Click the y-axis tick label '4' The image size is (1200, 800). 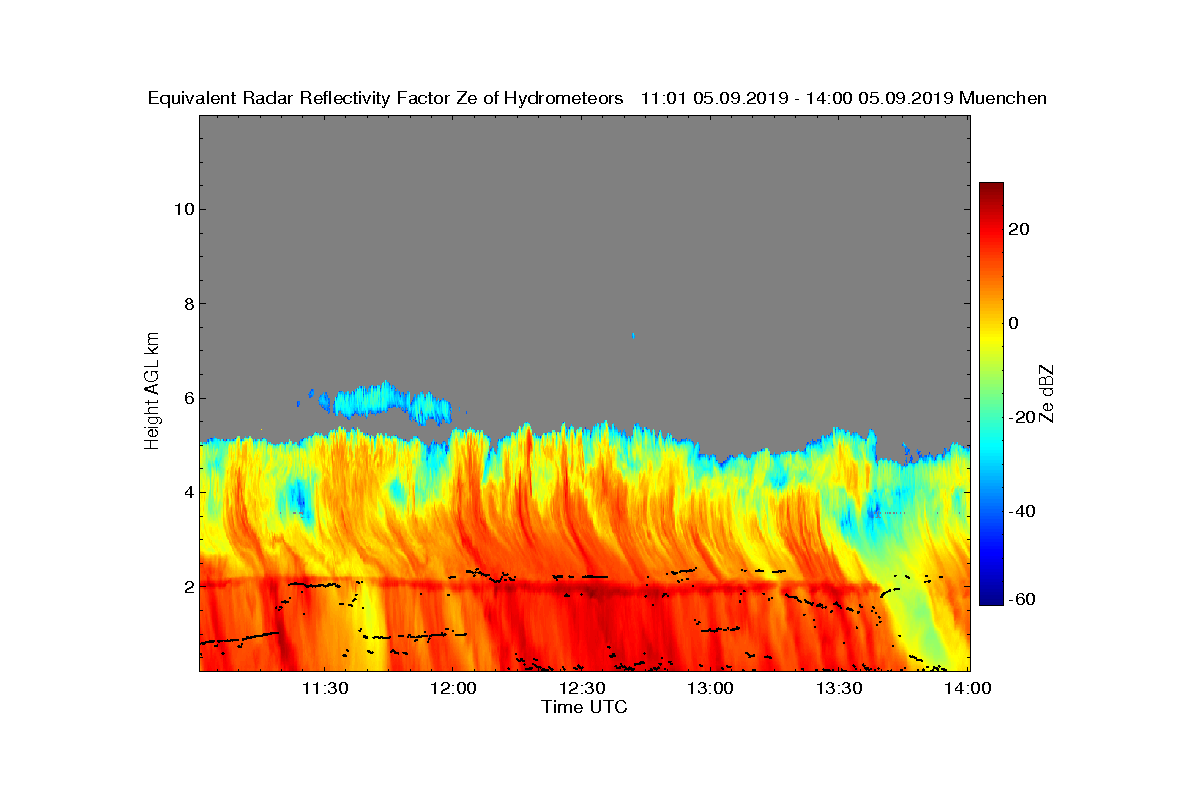[187, 492]
